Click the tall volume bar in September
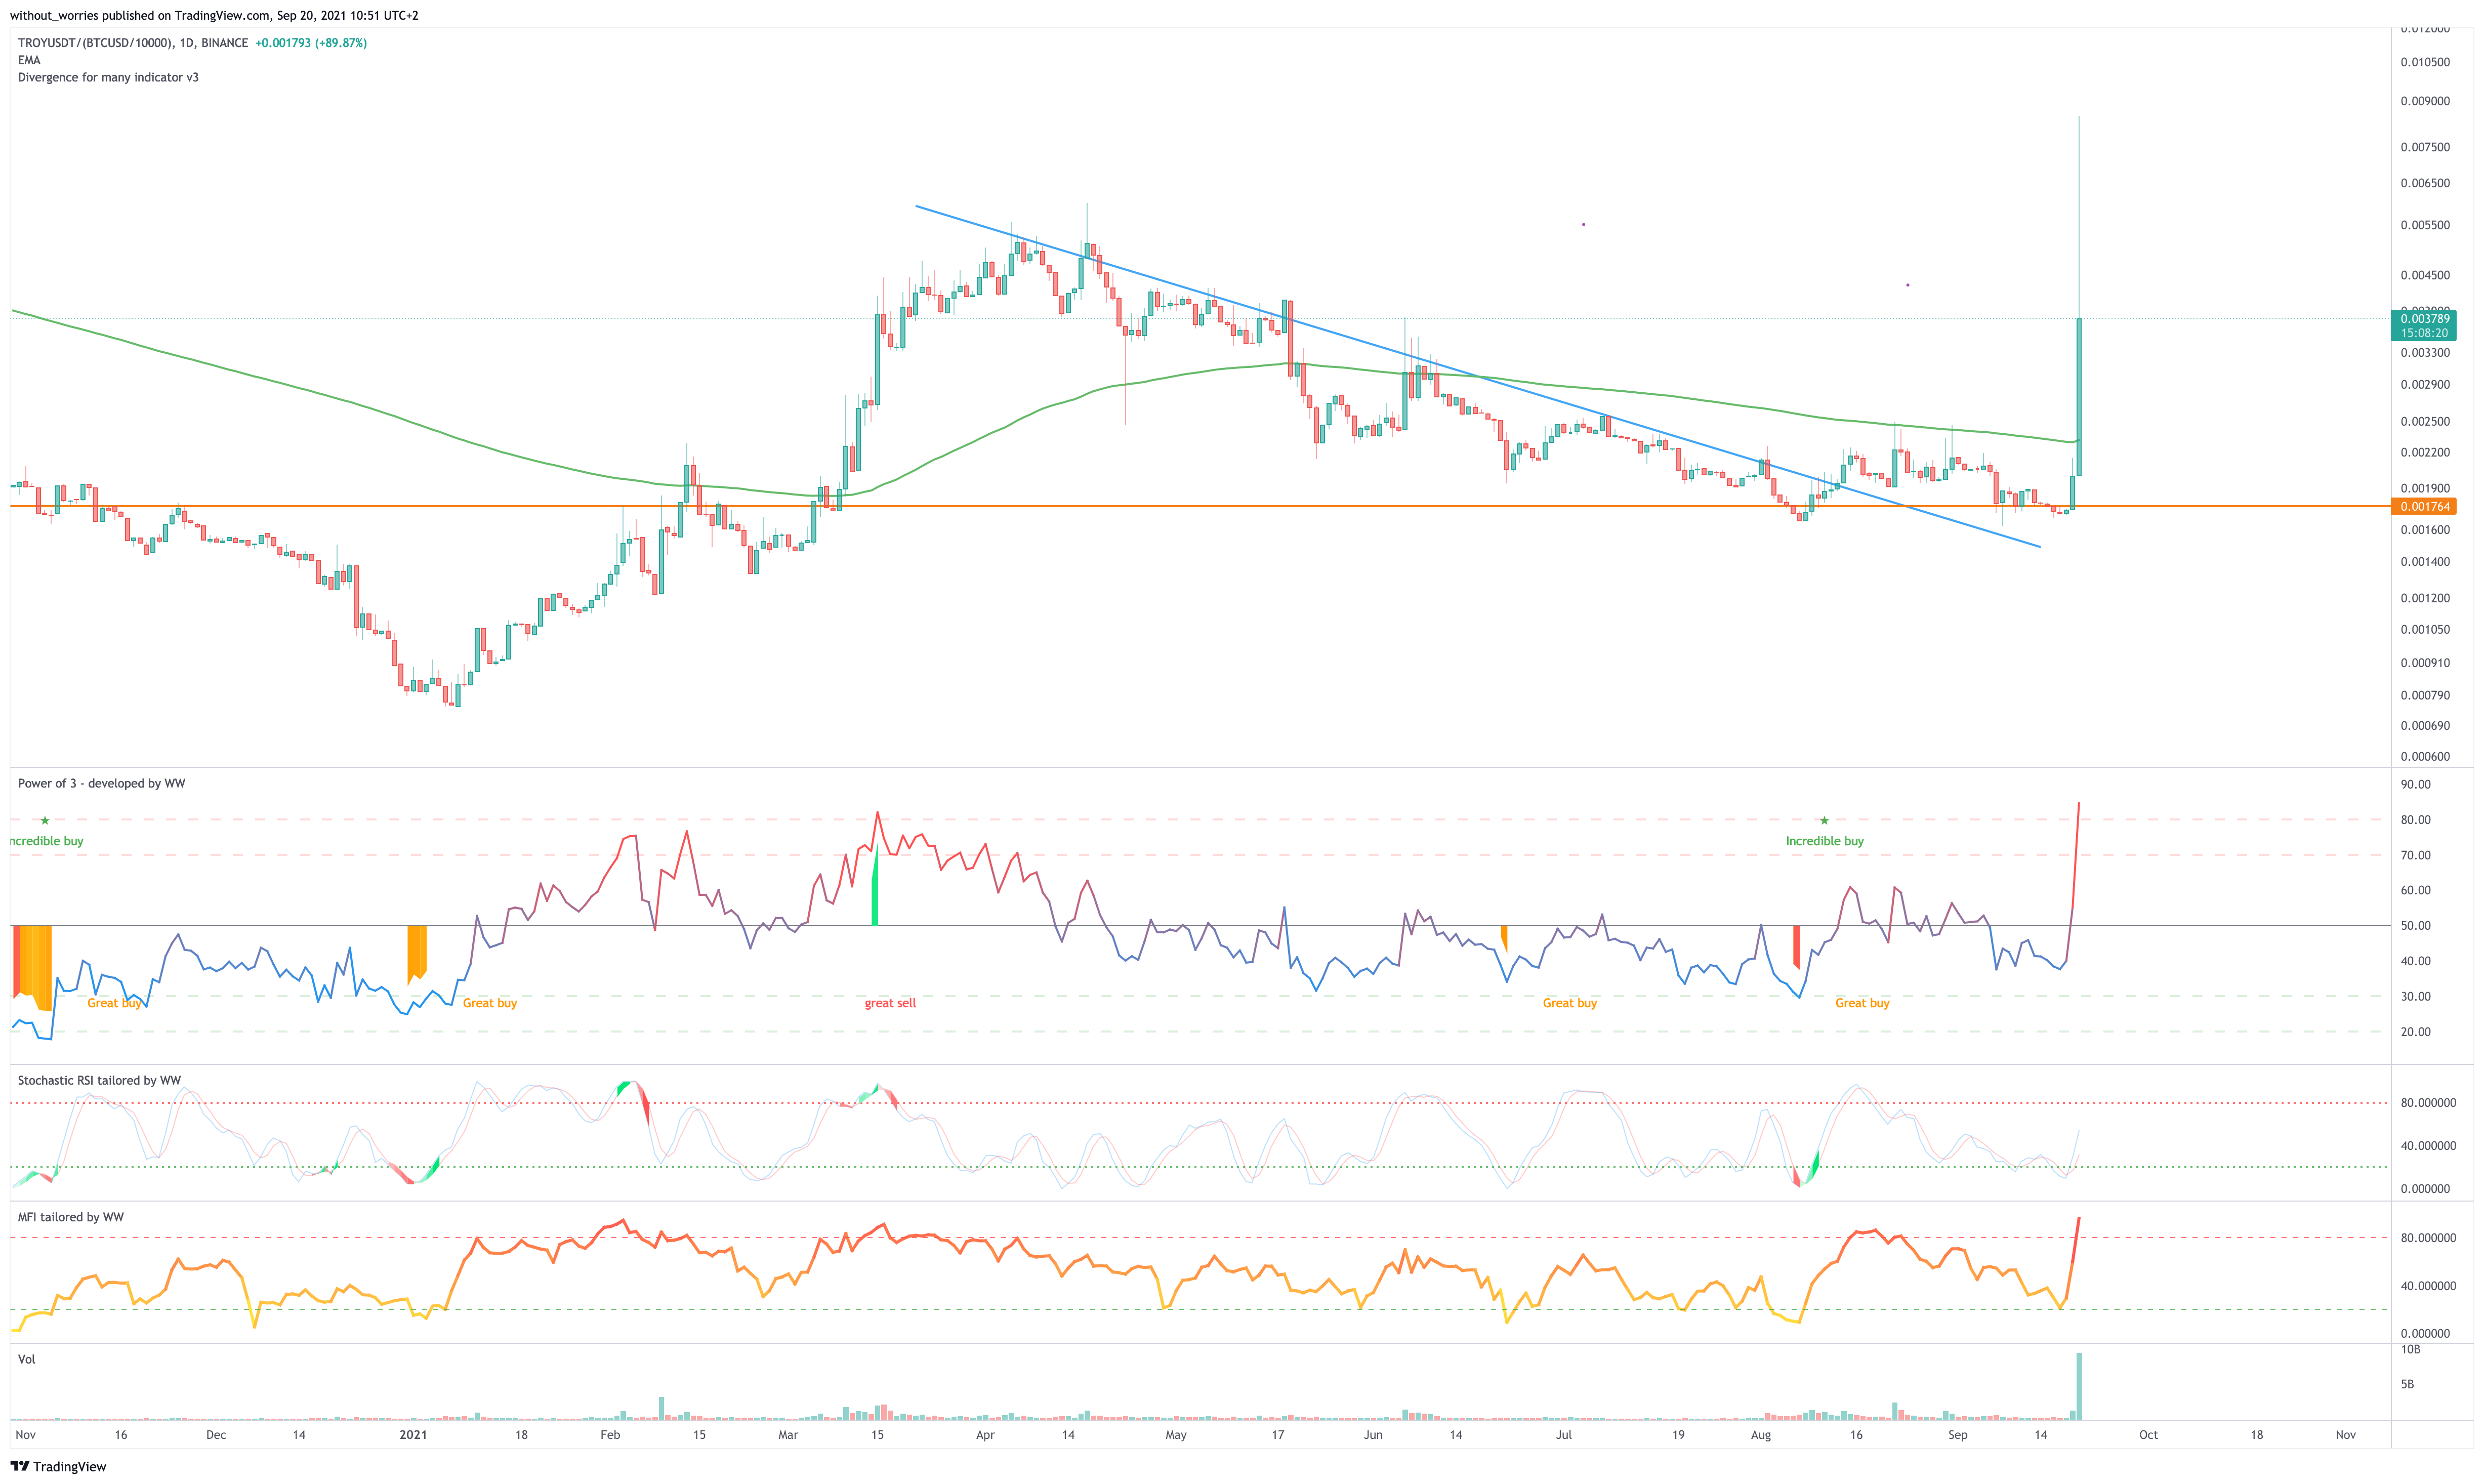This screenshot has height=1484, width=2484. click(x=2079, y=1386)
